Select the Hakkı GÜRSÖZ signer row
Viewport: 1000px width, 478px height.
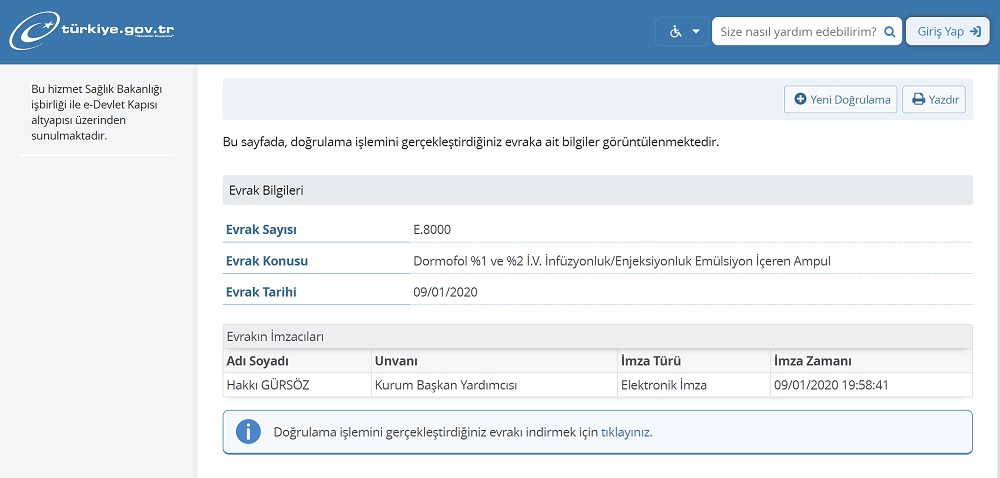269,385
